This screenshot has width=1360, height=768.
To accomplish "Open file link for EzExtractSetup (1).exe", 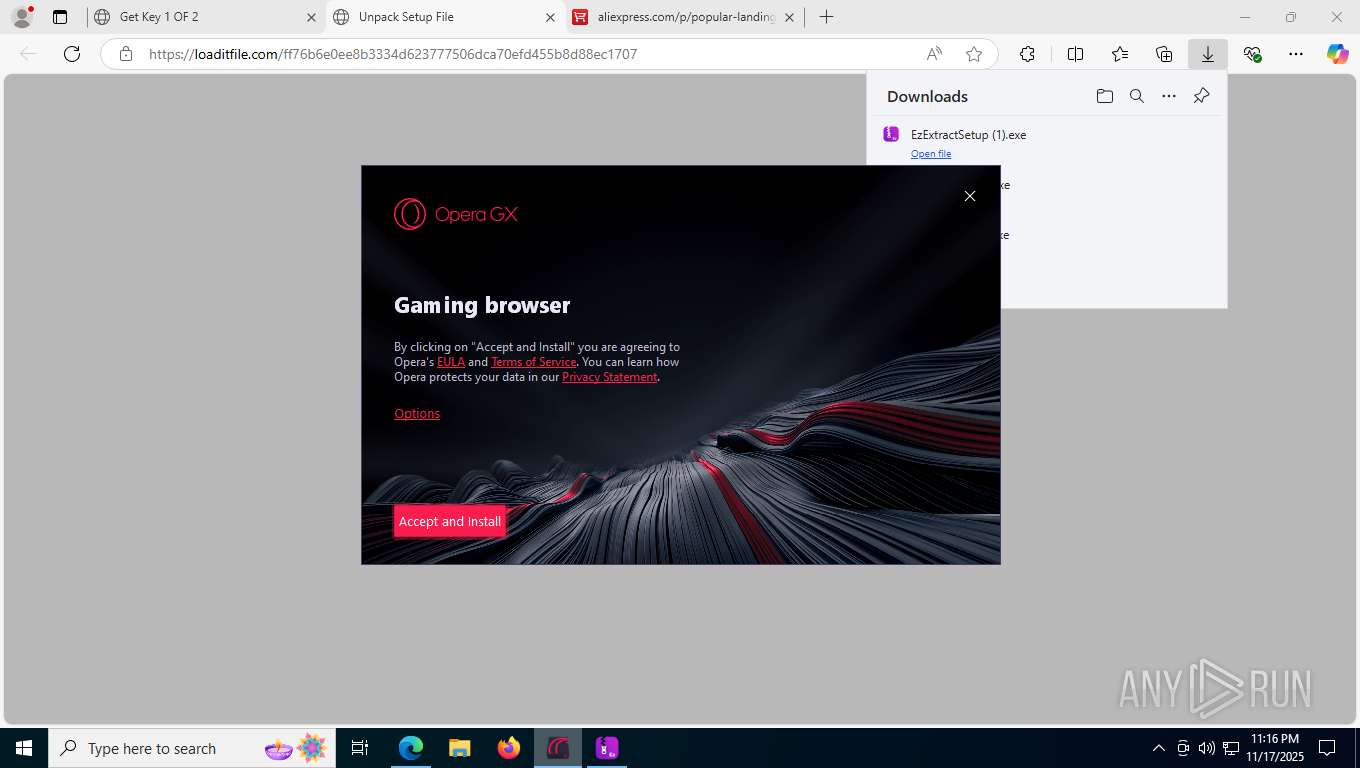I will coord(931,154).
